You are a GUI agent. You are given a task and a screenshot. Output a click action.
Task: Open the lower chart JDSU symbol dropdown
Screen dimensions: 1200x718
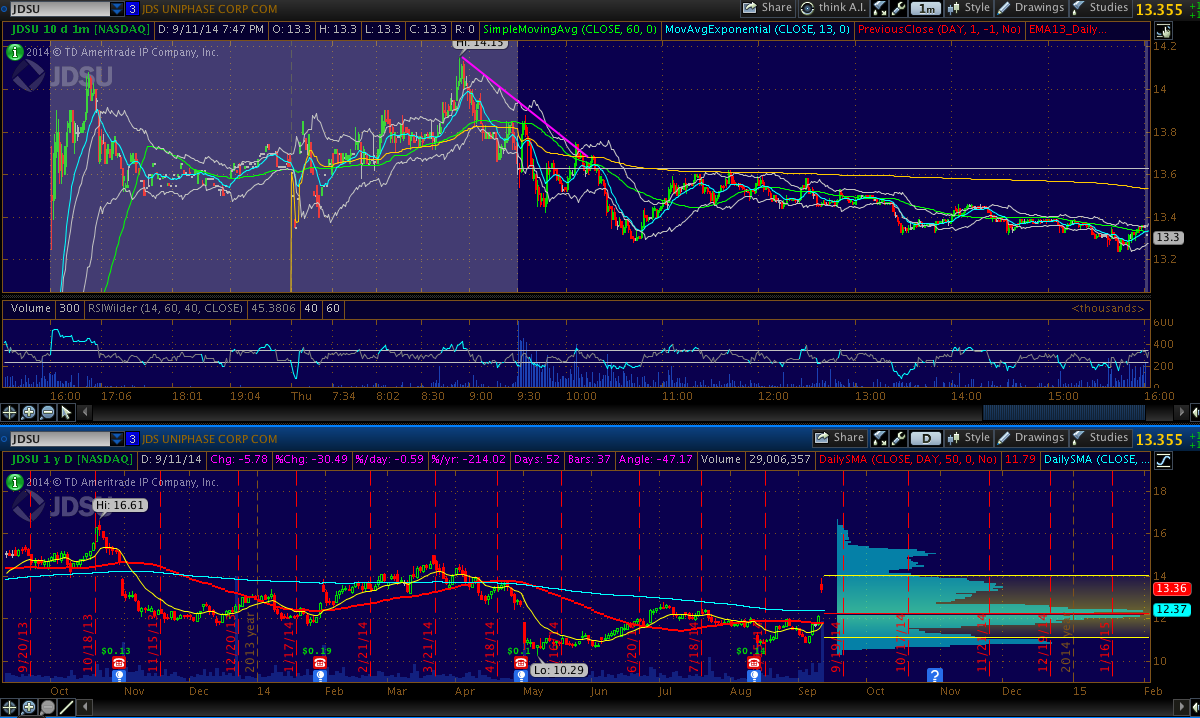pos(118,439)
